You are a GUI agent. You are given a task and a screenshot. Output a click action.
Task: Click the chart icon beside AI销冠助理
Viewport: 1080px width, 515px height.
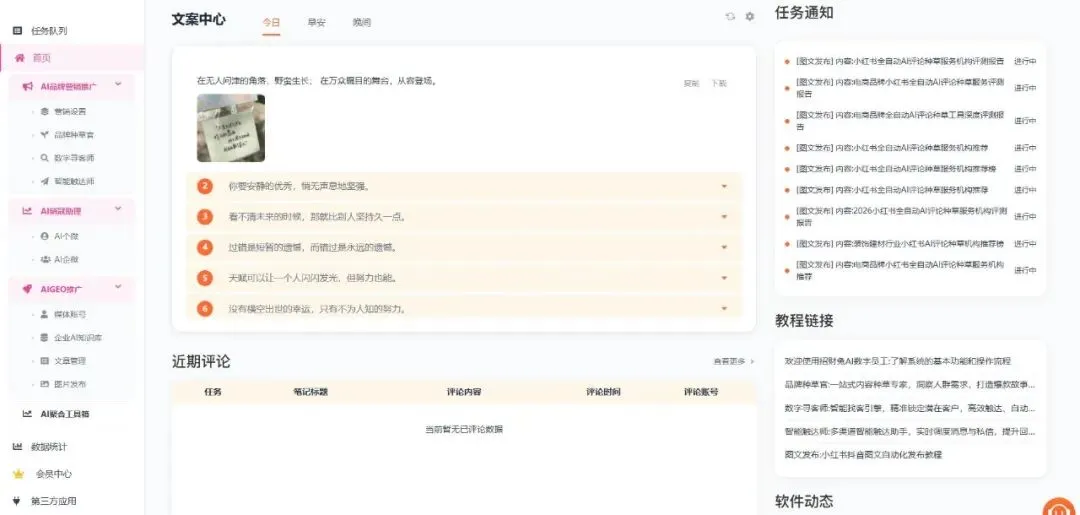coord(28,211)
